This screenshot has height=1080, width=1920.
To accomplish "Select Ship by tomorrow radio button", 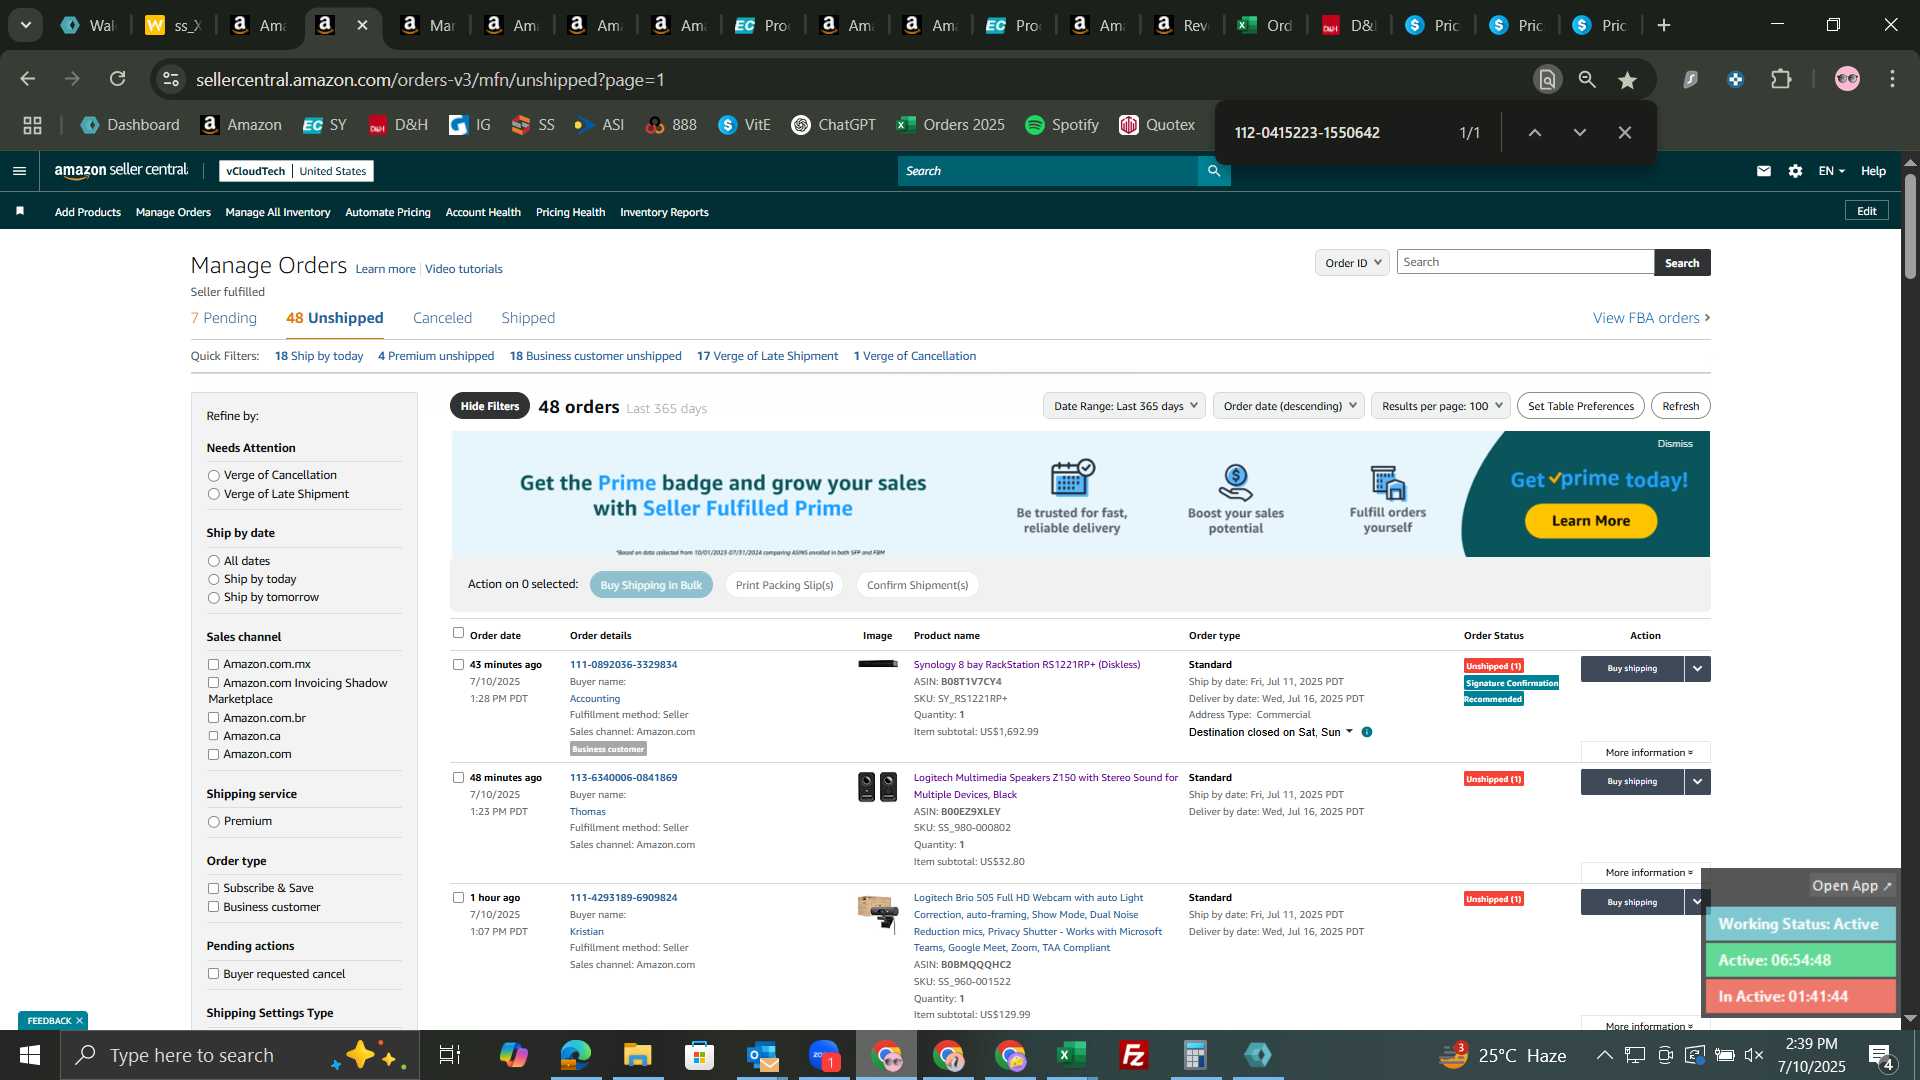I will (213, 598).
